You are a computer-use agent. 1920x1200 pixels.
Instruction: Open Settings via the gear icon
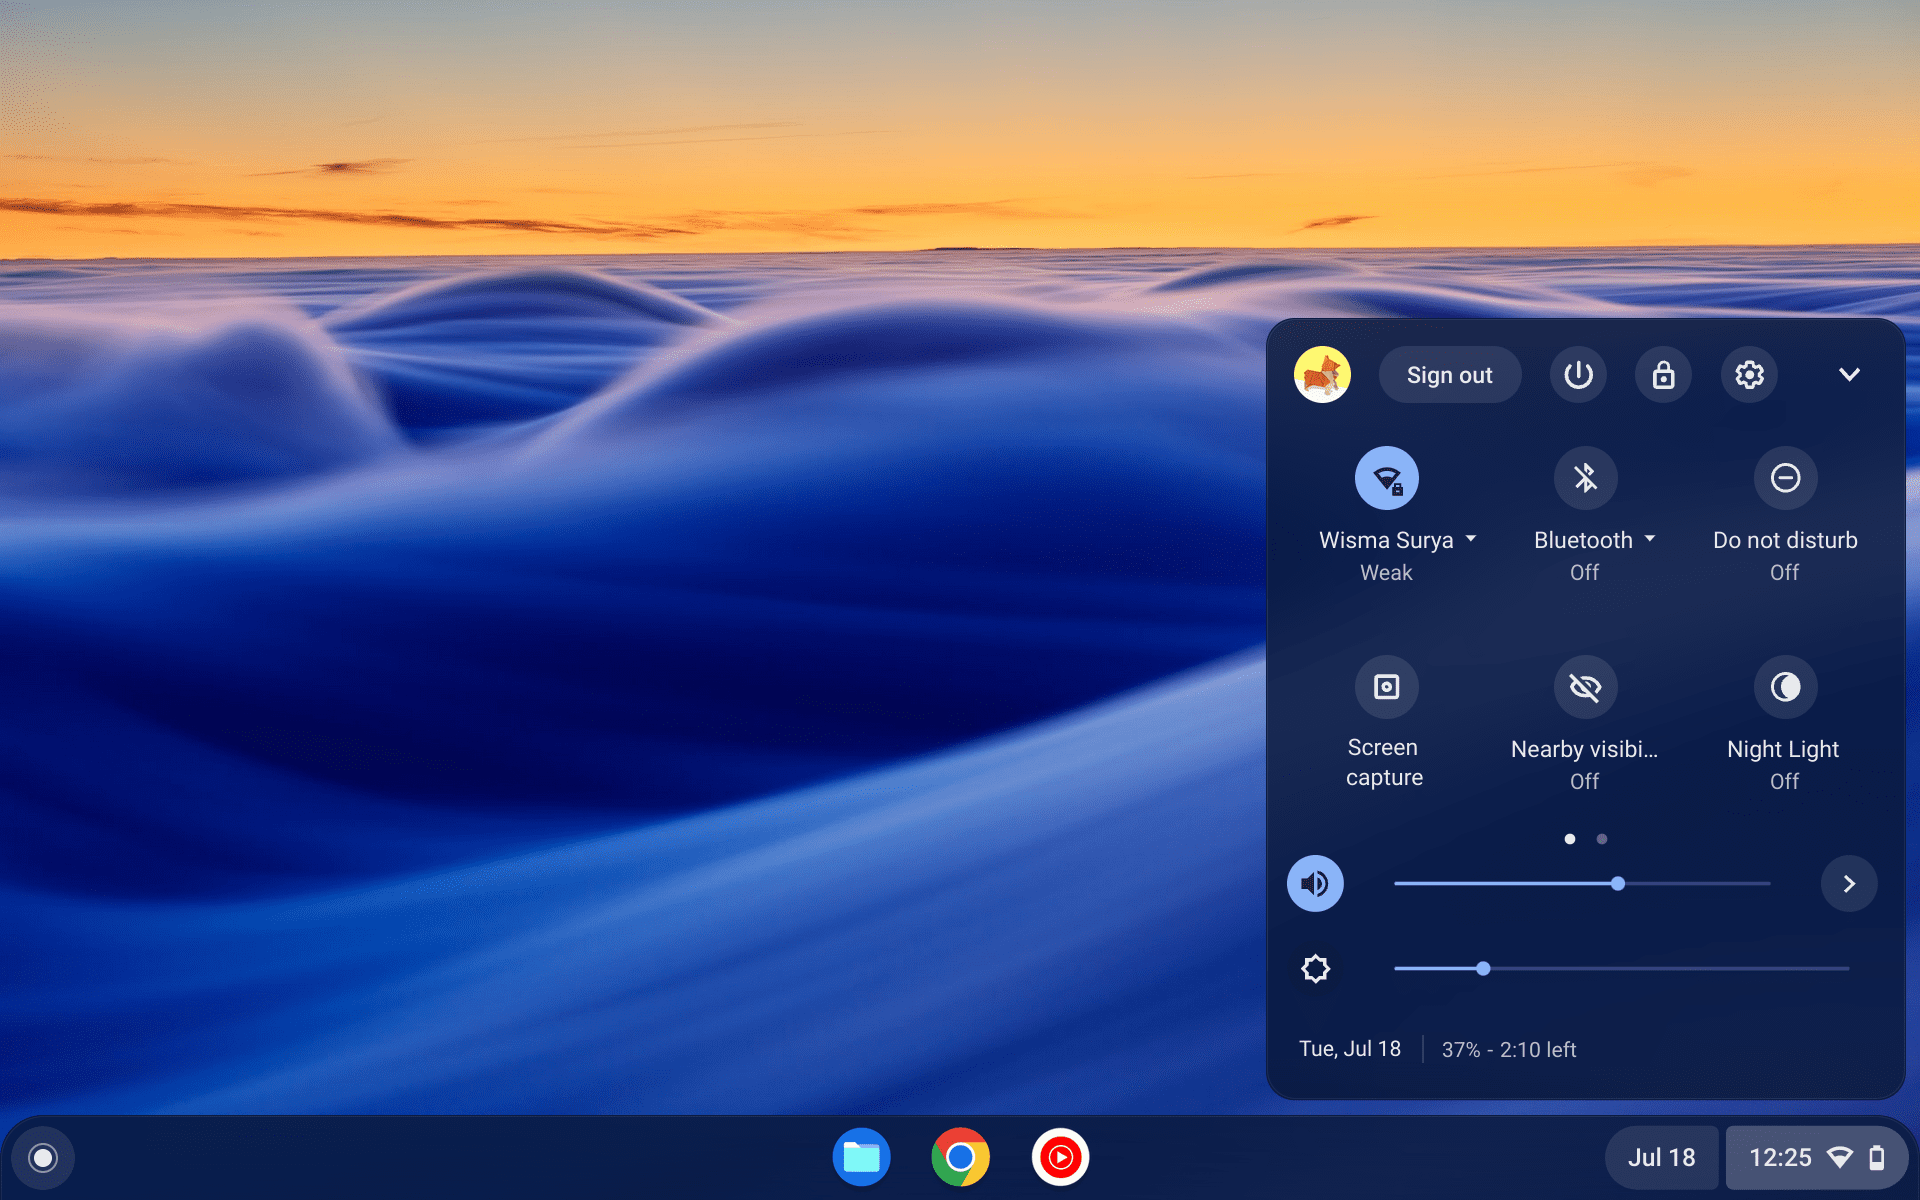(x=1749, y=374)
